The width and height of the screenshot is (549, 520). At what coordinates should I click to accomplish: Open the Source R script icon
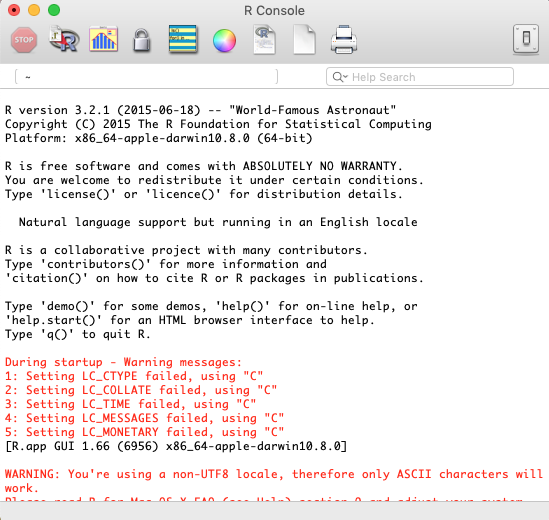tap(64, 39)
